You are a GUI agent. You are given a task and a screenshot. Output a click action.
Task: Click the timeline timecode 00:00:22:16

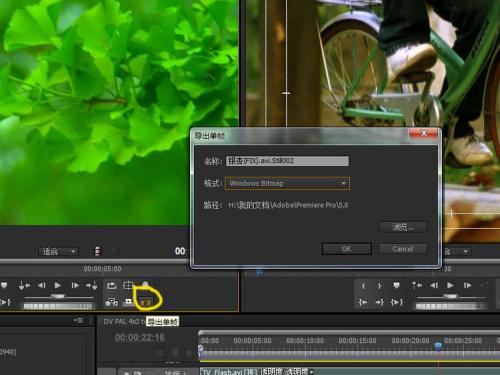[x=140, y=338]
